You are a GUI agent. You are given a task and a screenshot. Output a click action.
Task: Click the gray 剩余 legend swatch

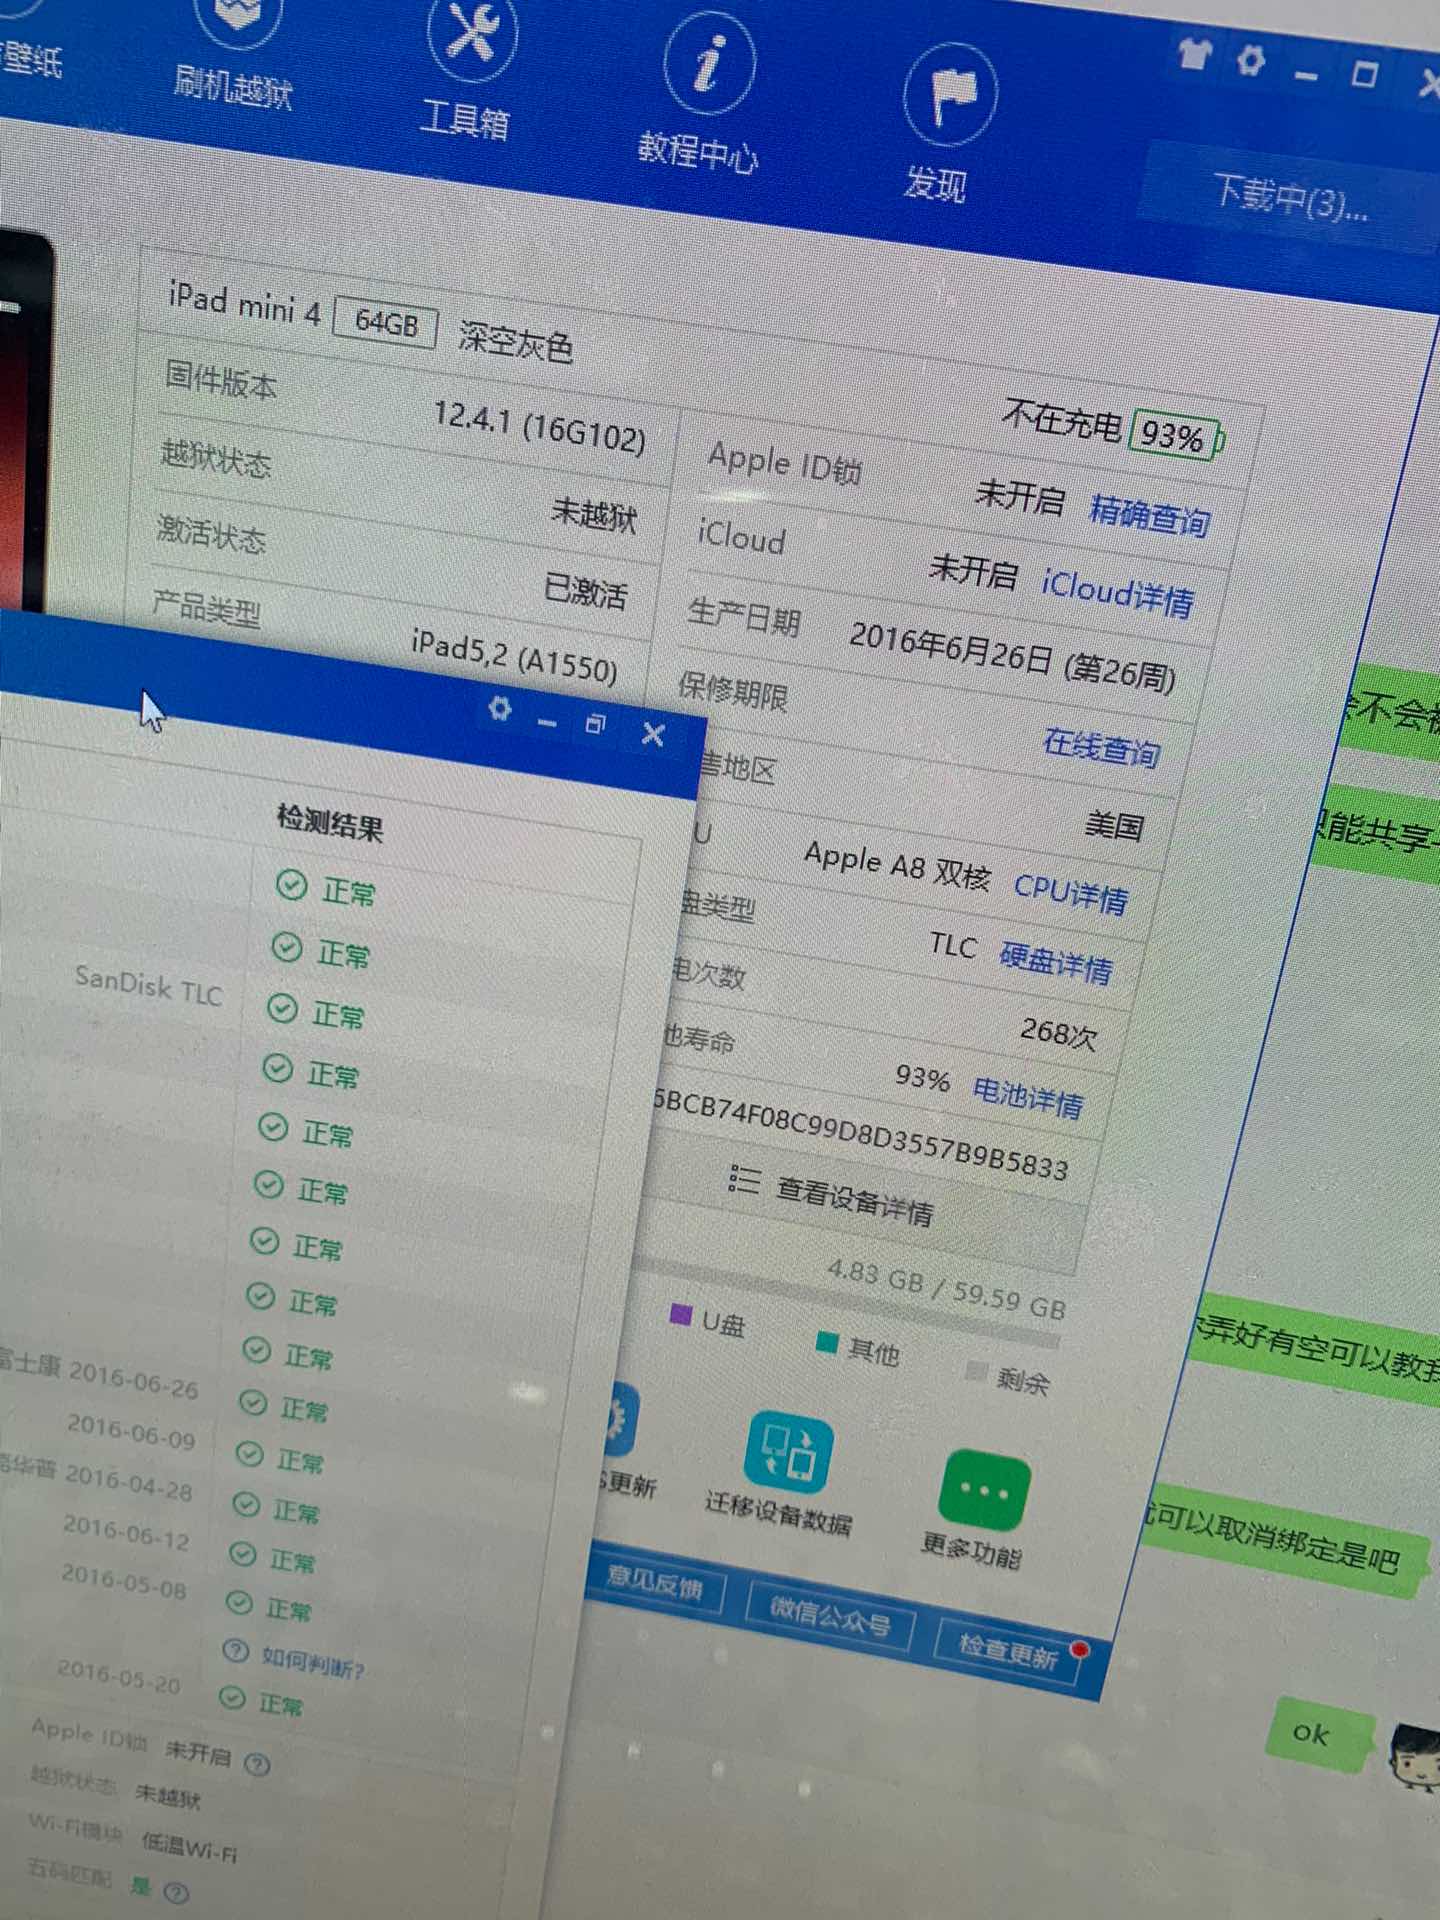point(976,1370)
